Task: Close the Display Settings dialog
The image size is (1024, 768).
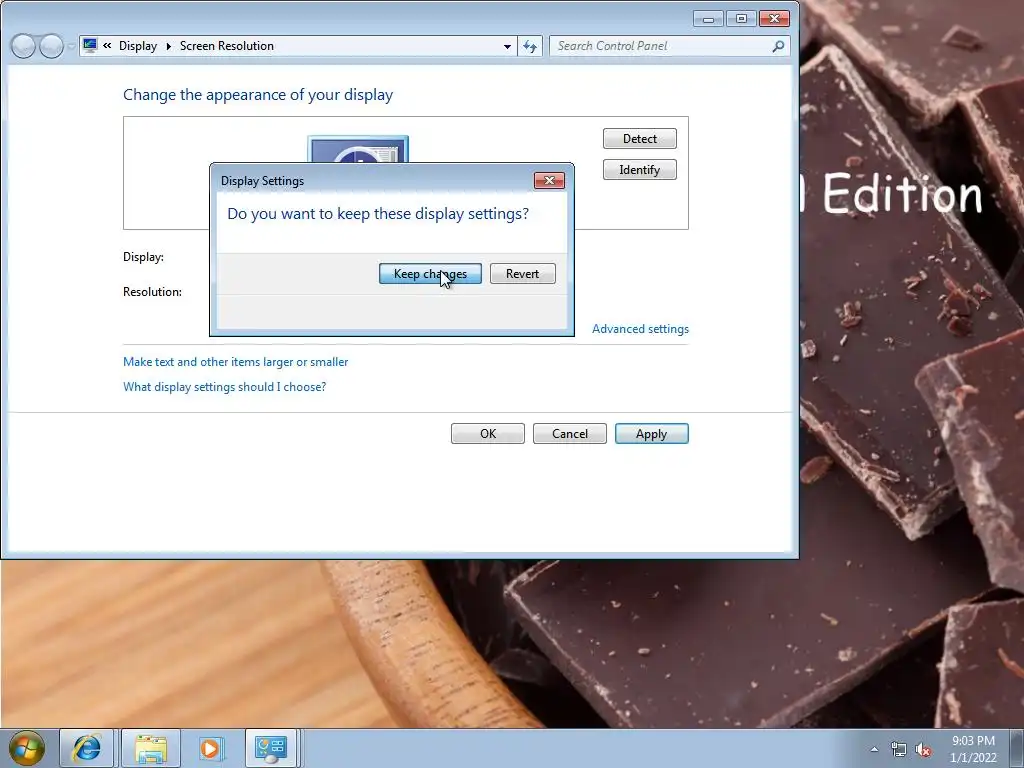Action: point(549,181)
